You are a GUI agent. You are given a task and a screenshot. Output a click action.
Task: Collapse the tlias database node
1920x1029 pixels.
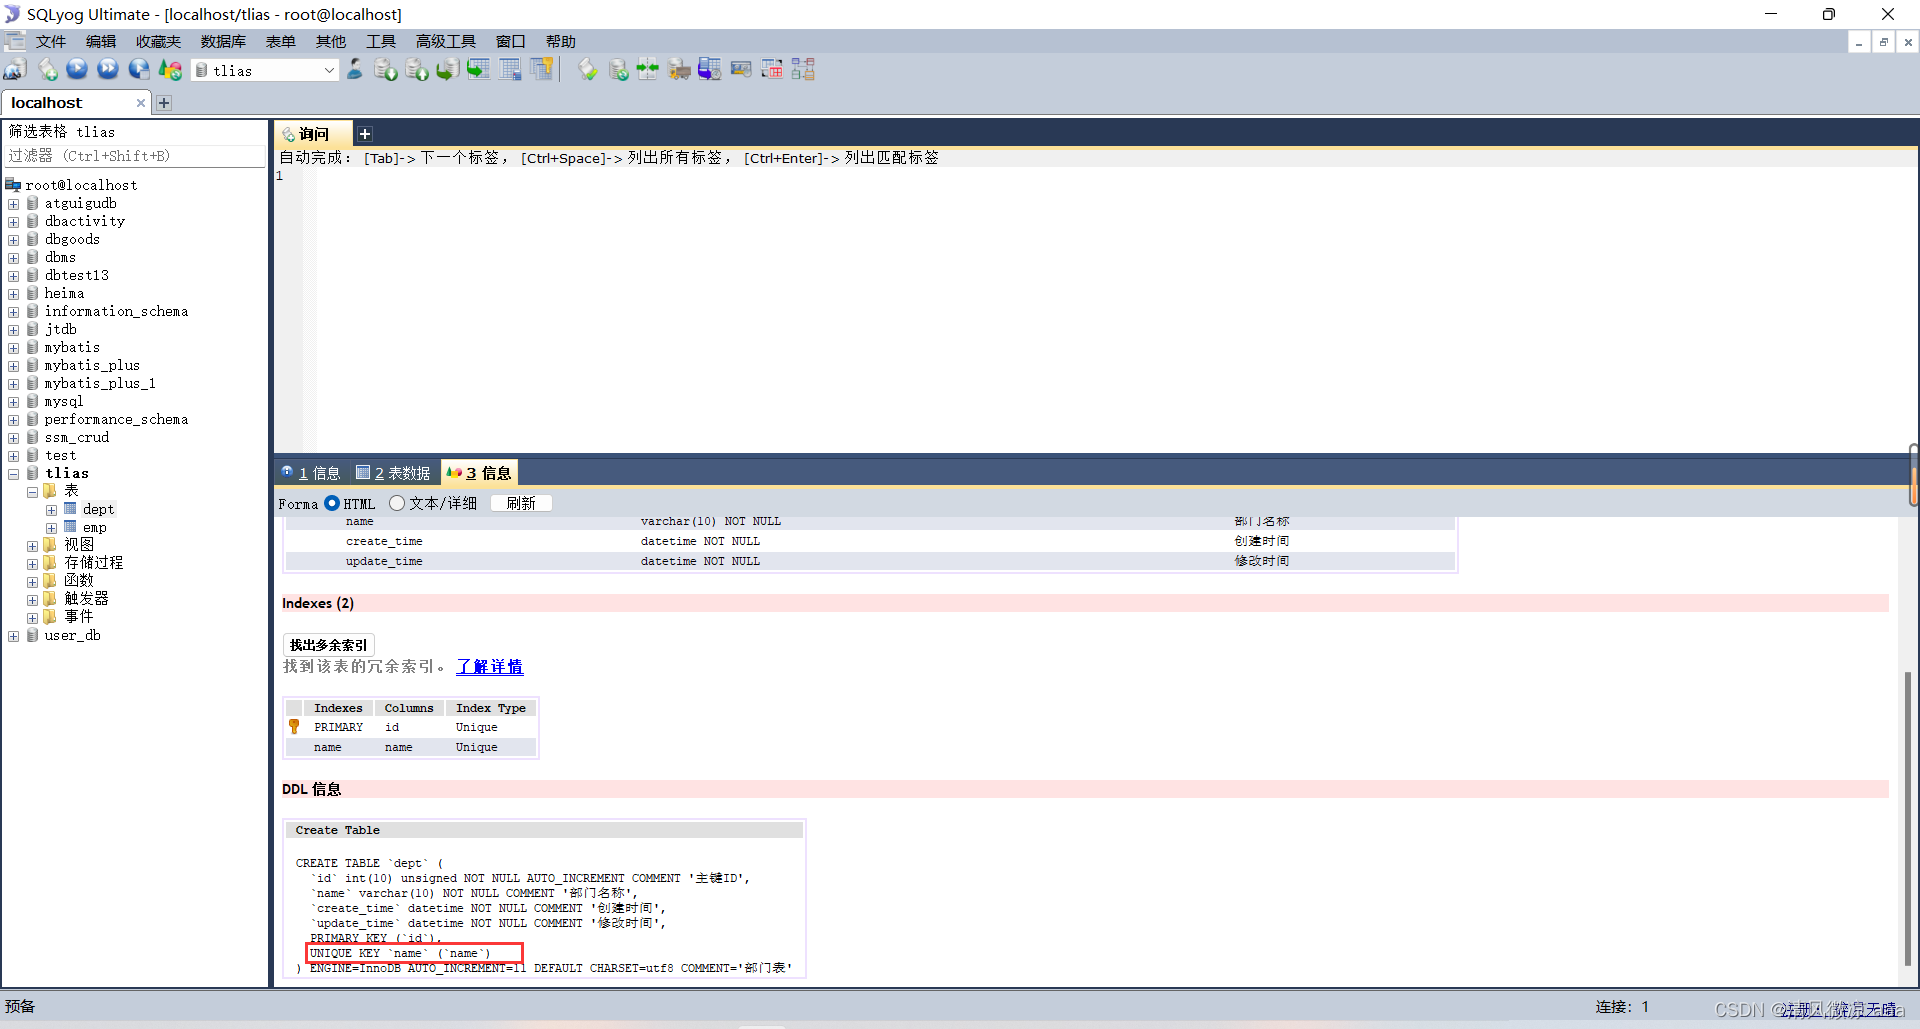(13, 474)
